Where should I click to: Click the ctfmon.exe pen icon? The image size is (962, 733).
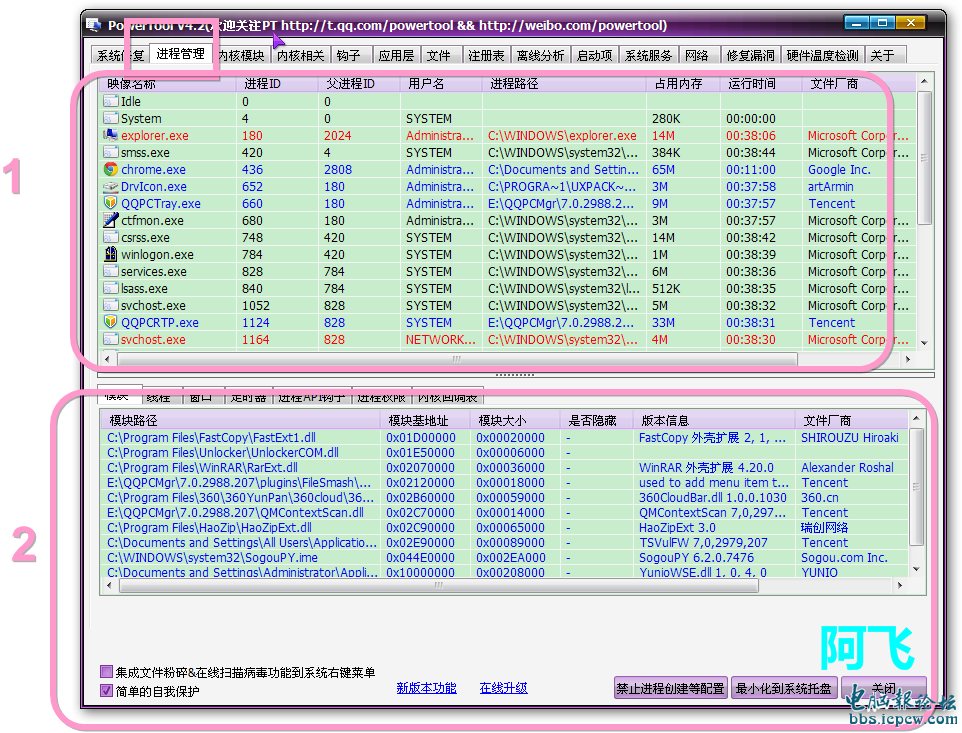[110, 220]
